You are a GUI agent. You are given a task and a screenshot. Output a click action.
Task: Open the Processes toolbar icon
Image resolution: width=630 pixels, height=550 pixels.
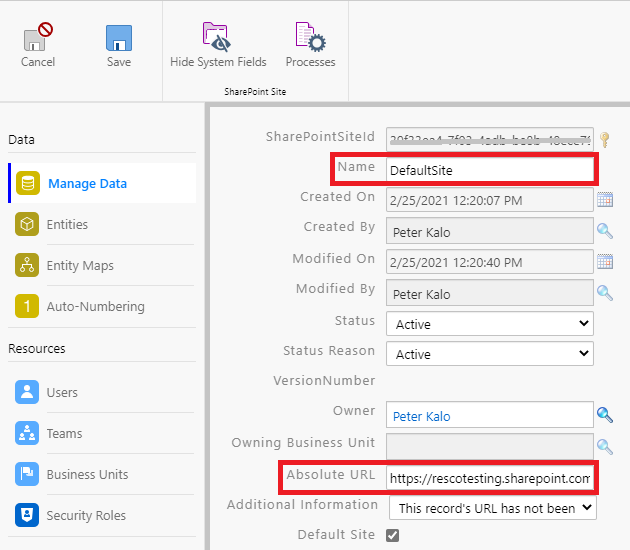pos(310,37)
